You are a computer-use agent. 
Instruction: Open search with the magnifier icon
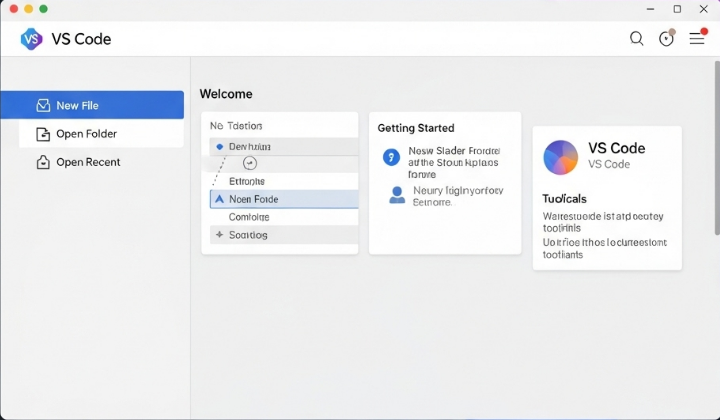[636, 39]
